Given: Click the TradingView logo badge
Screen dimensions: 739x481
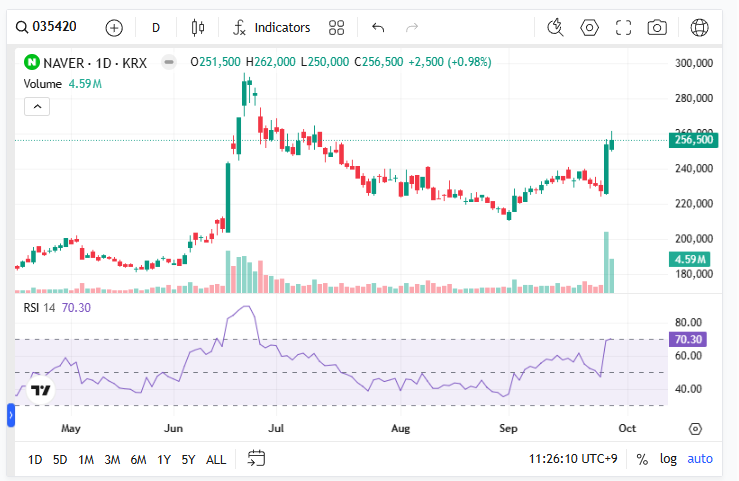Looking at the screenshot, I should [x=41, y=390].
